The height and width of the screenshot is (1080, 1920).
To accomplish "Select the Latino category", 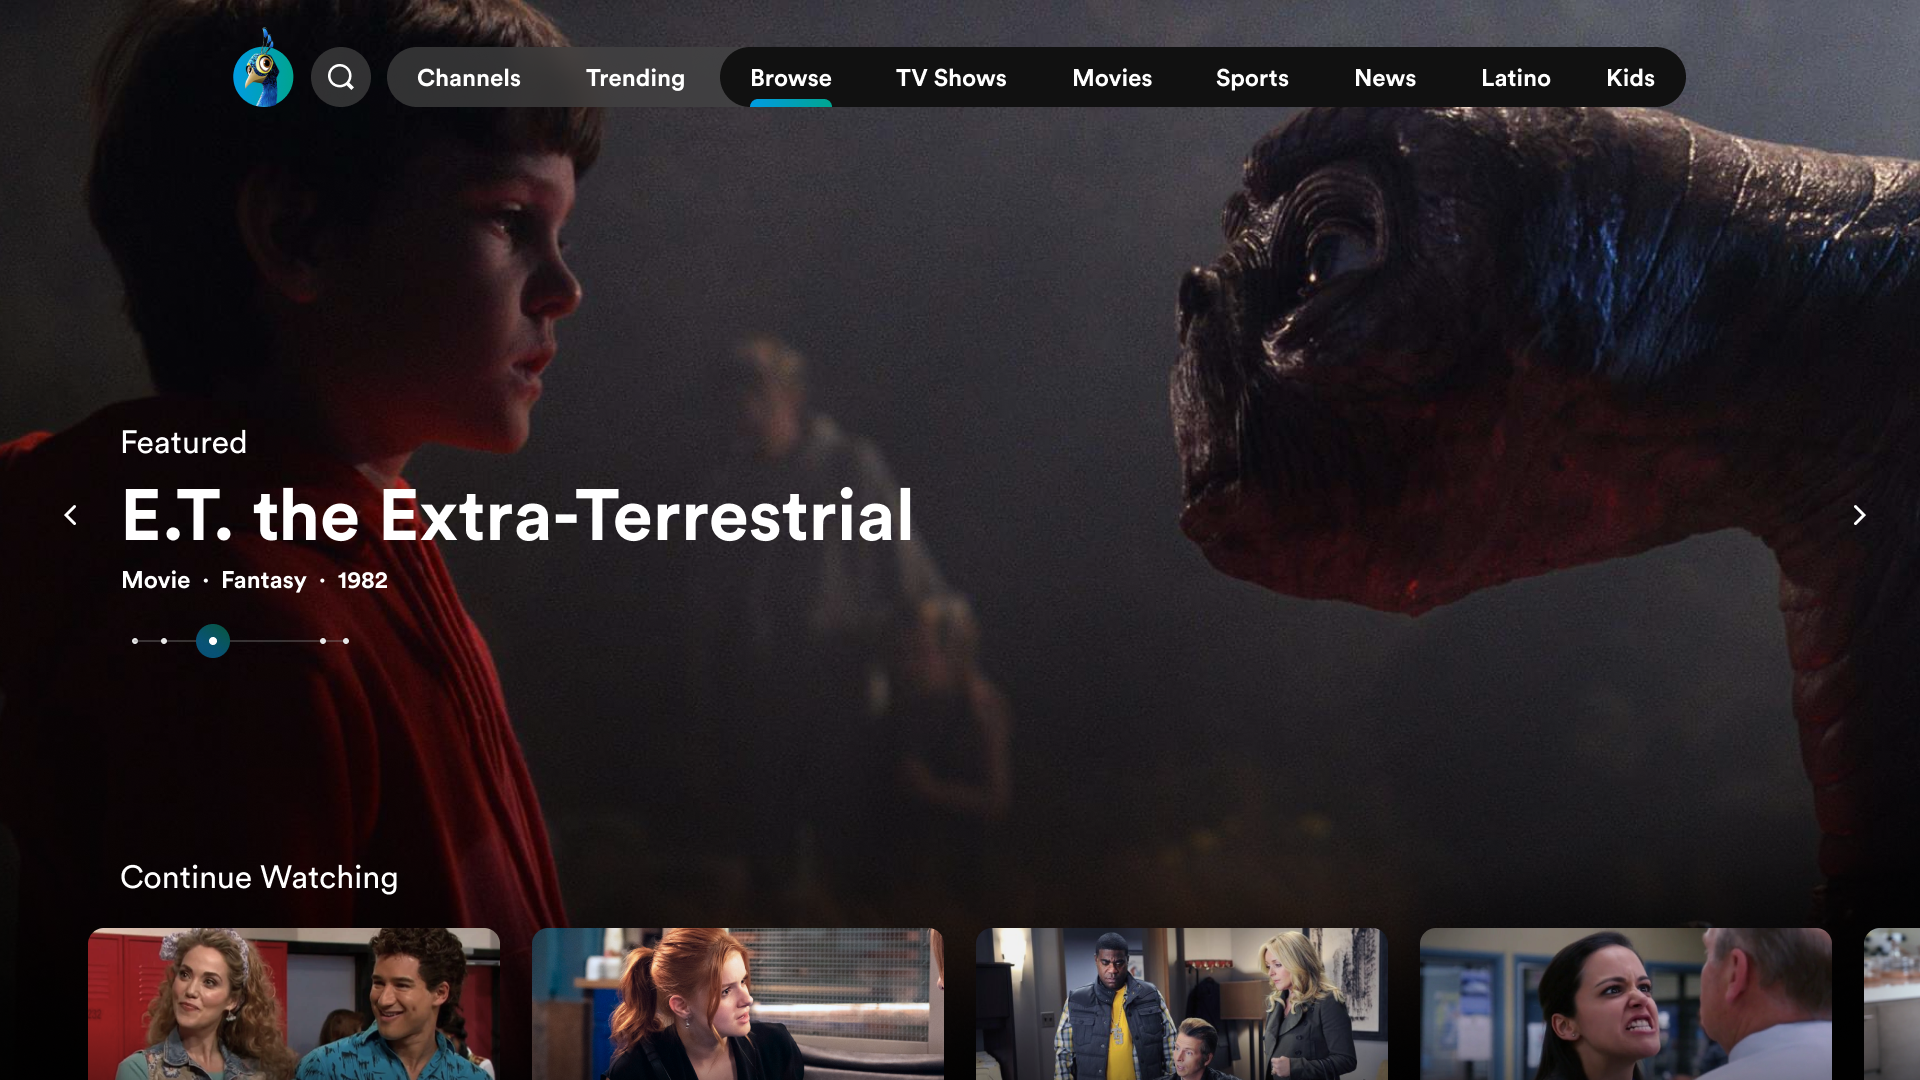I will tap(1516, 78).
